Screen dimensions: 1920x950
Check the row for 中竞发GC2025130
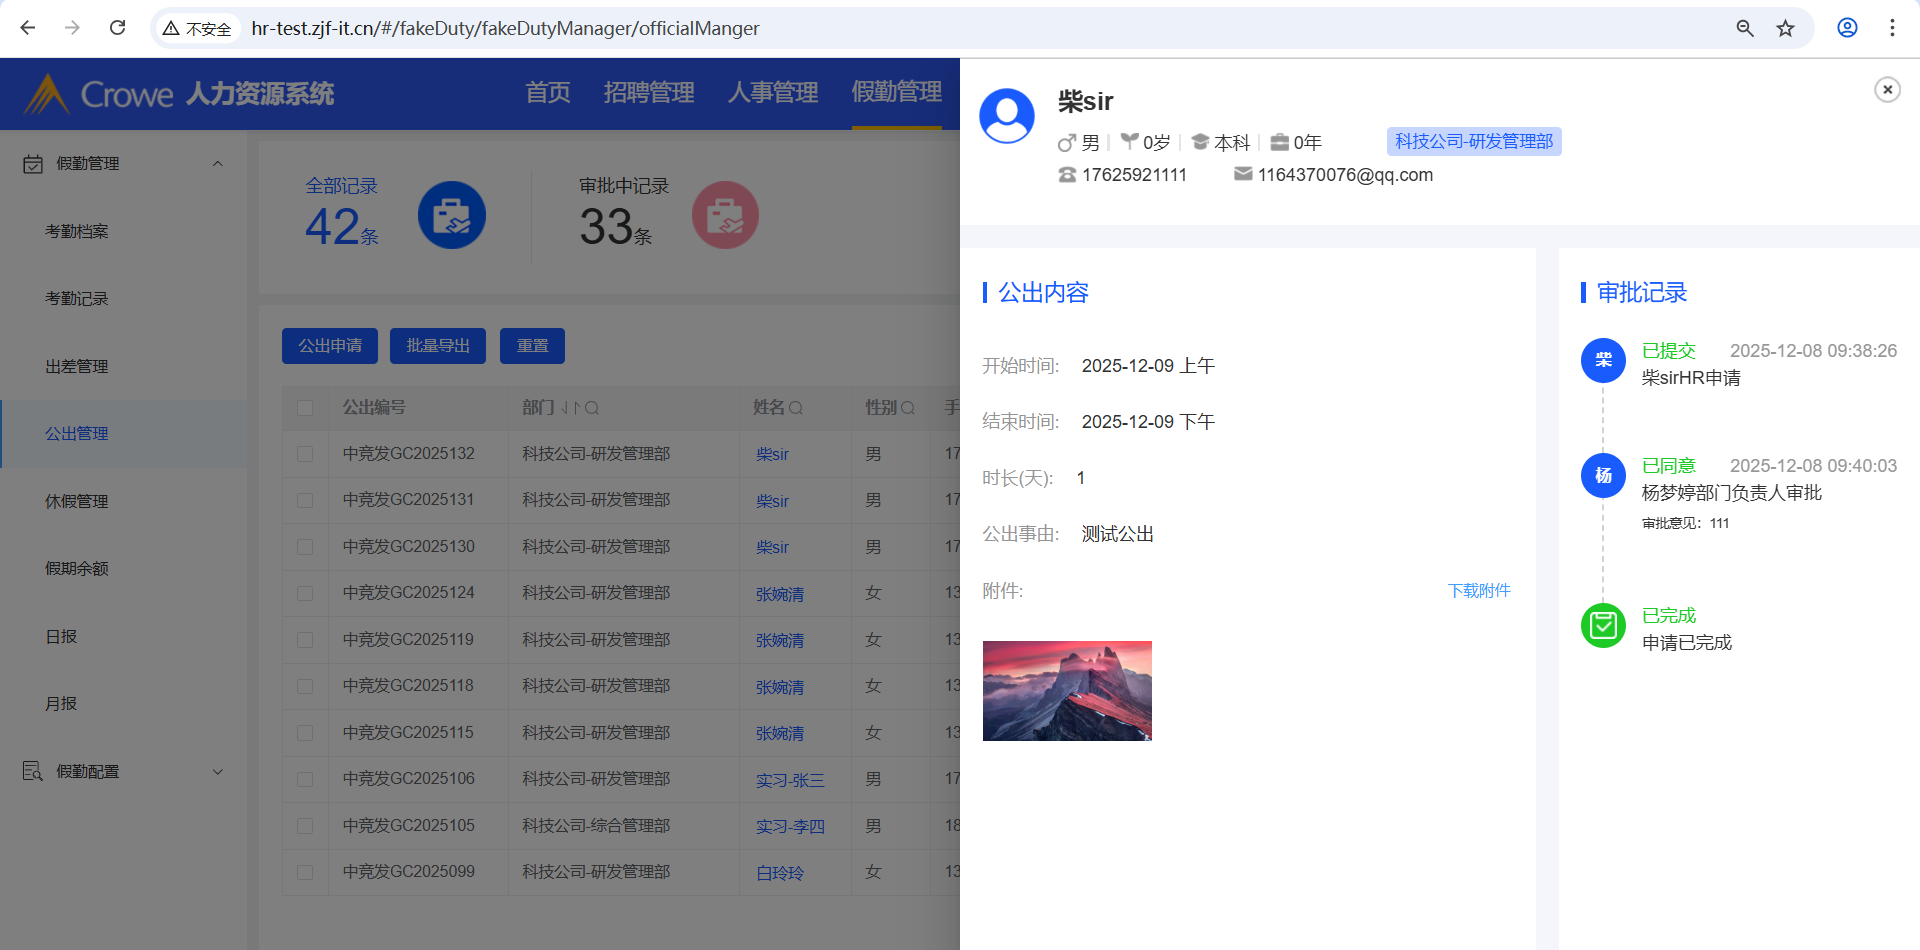click(x=305, y=547)
